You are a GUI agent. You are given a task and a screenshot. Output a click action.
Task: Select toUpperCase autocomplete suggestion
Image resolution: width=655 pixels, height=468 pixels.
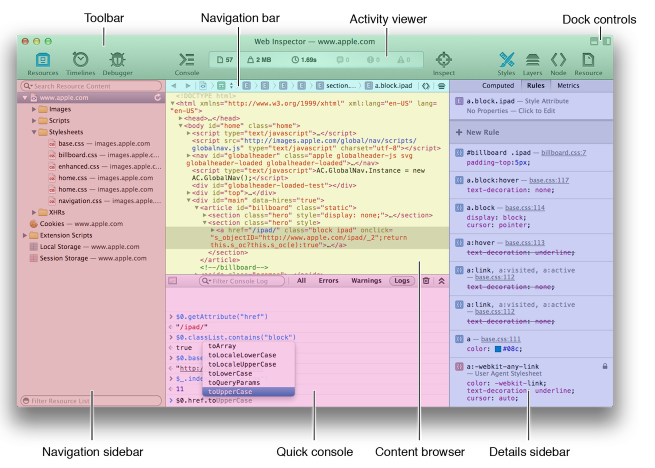[249, 392]
